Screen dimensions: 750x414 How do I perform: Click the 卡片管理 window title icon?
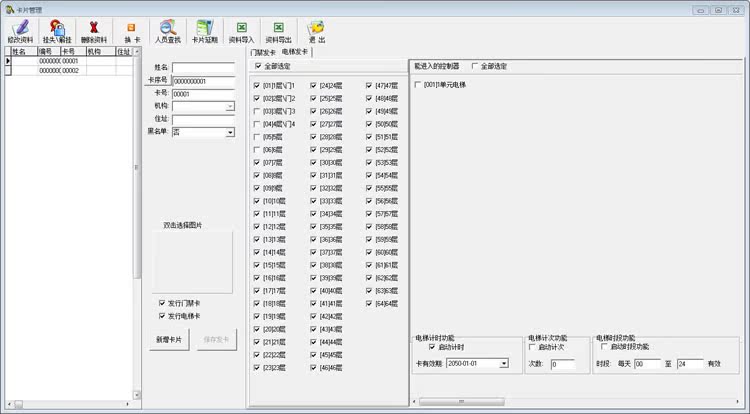10,10
